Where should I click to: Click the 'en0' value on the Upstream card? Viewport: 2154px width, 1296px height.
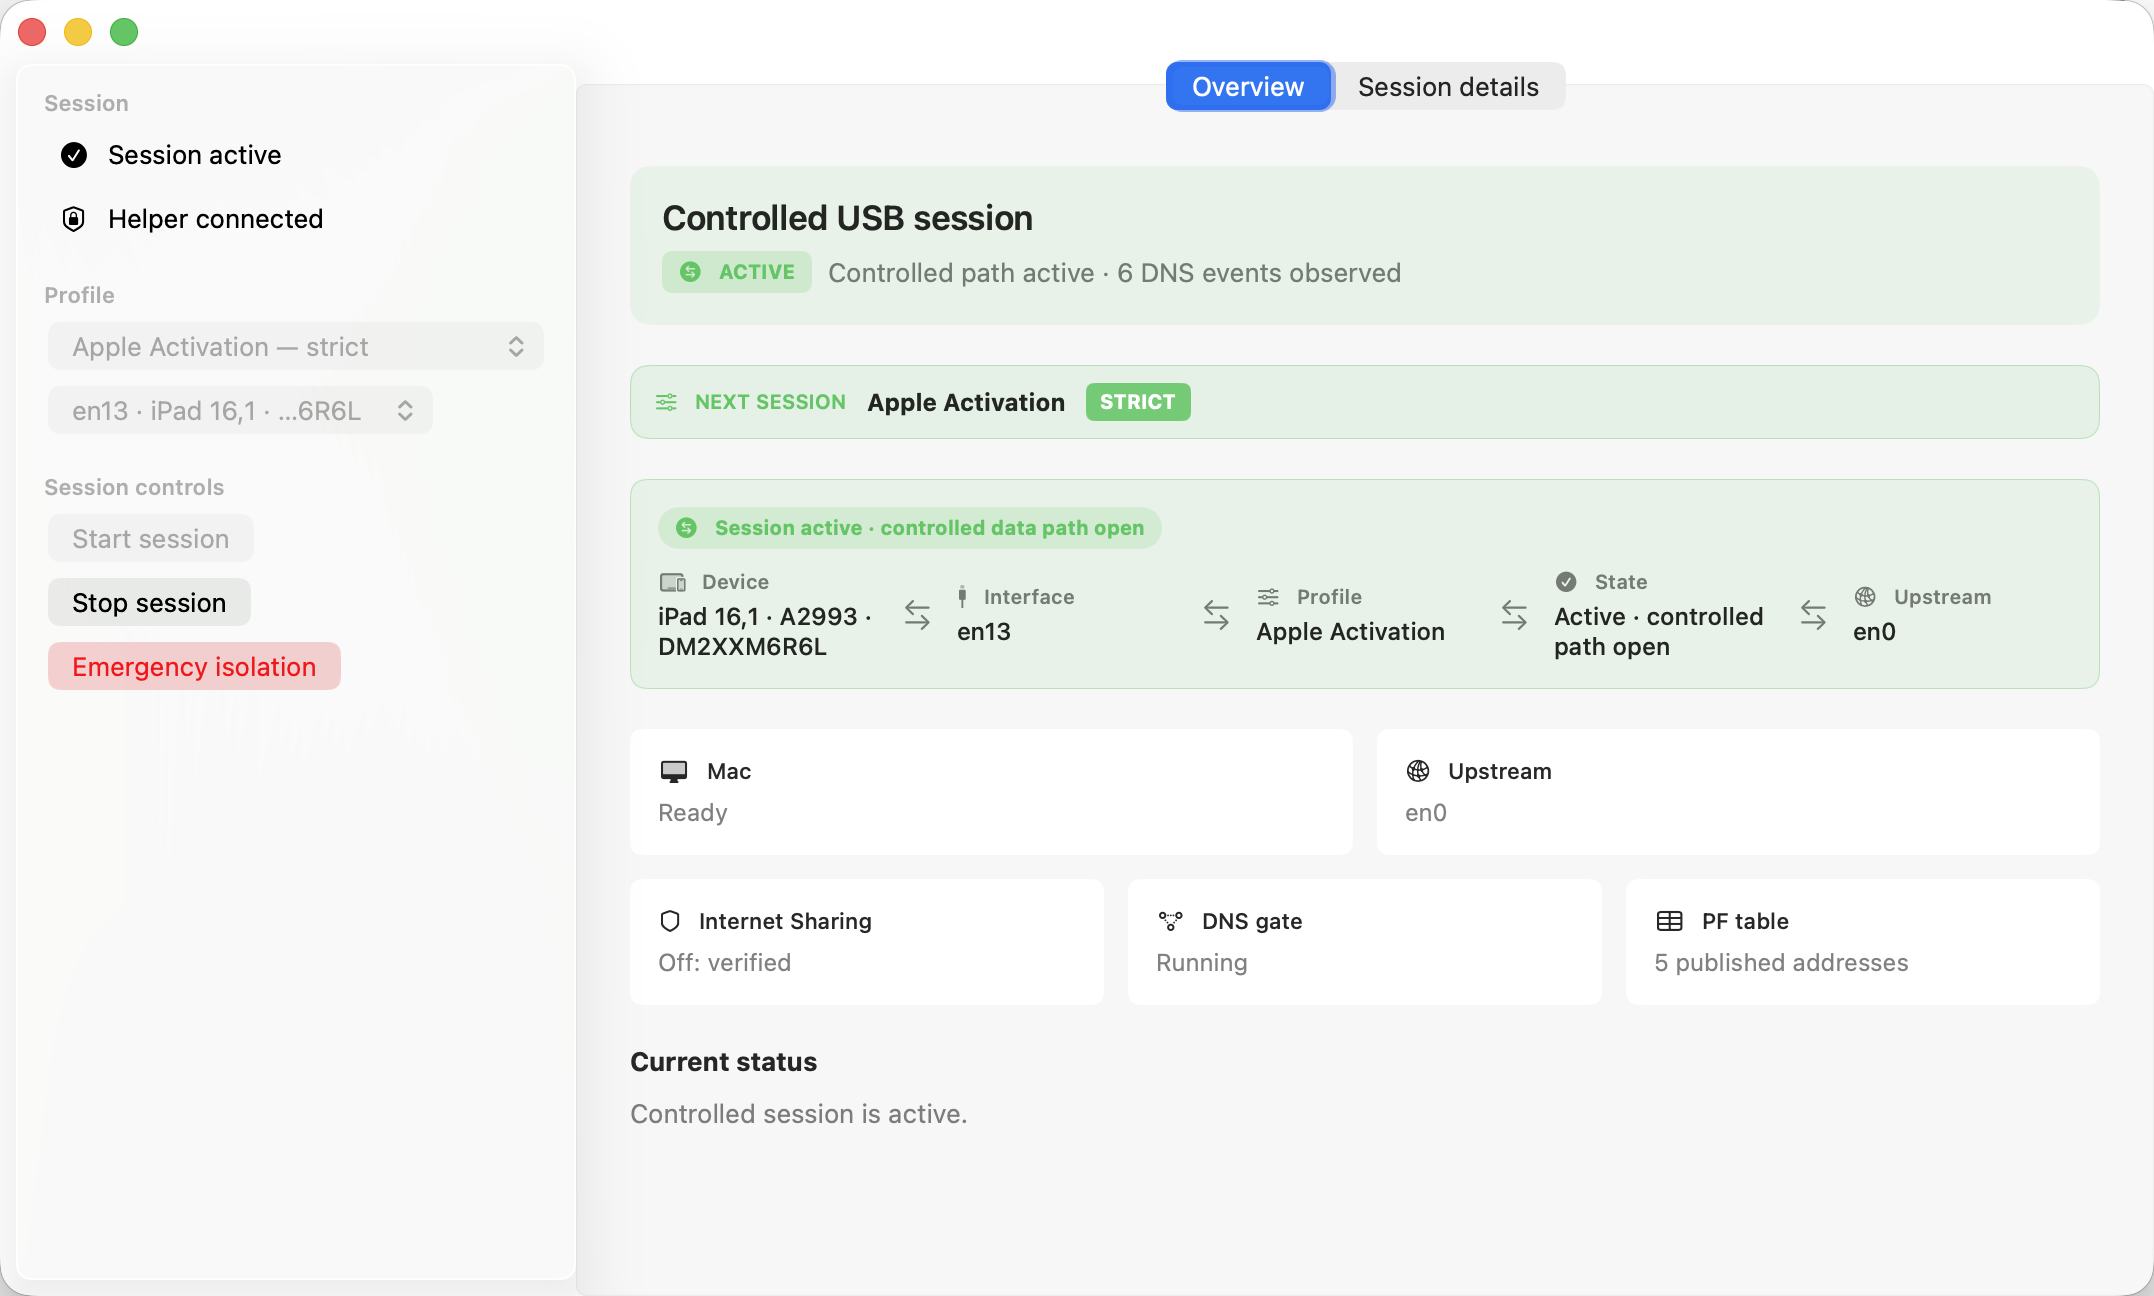click(1426, 813)
